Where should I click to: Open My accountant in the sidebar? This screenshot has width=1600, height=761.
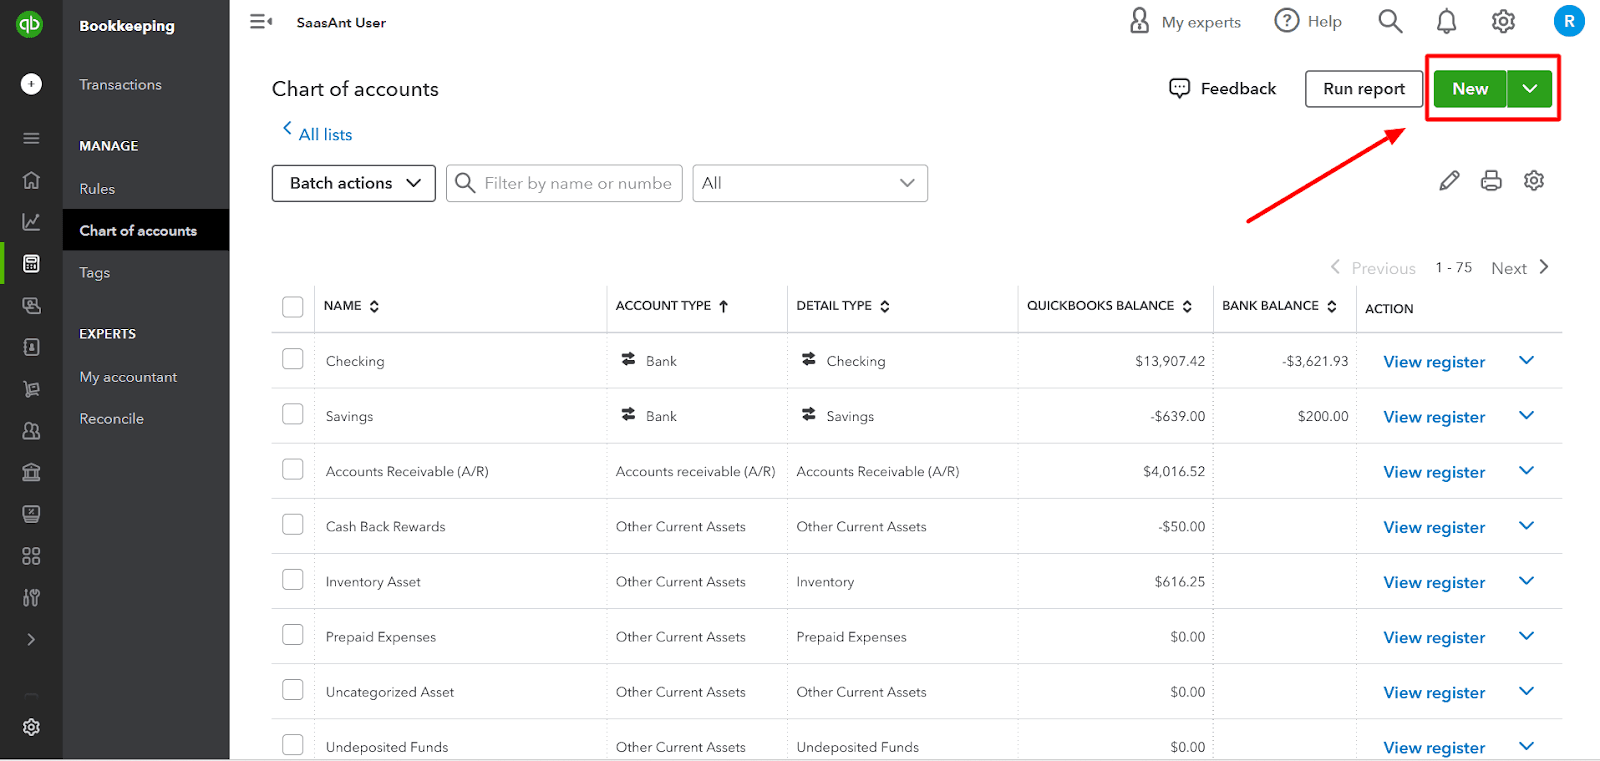point(128,377)
